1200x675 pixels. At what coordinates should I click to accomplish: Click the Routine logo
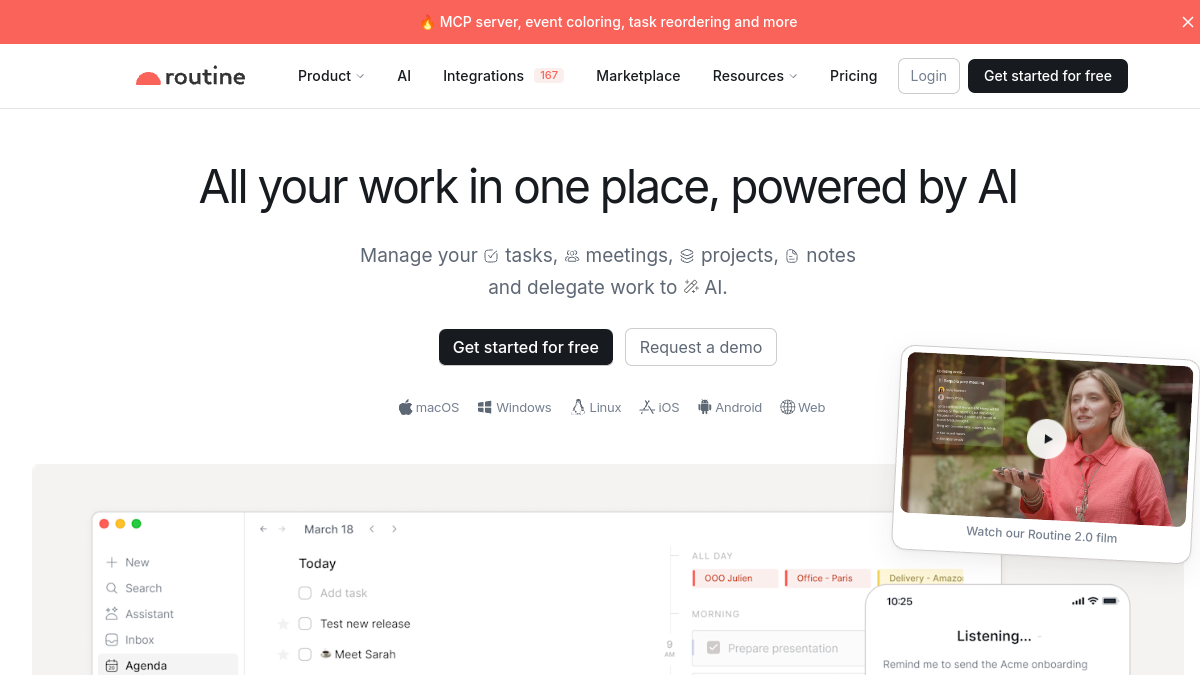click(190, 76)
